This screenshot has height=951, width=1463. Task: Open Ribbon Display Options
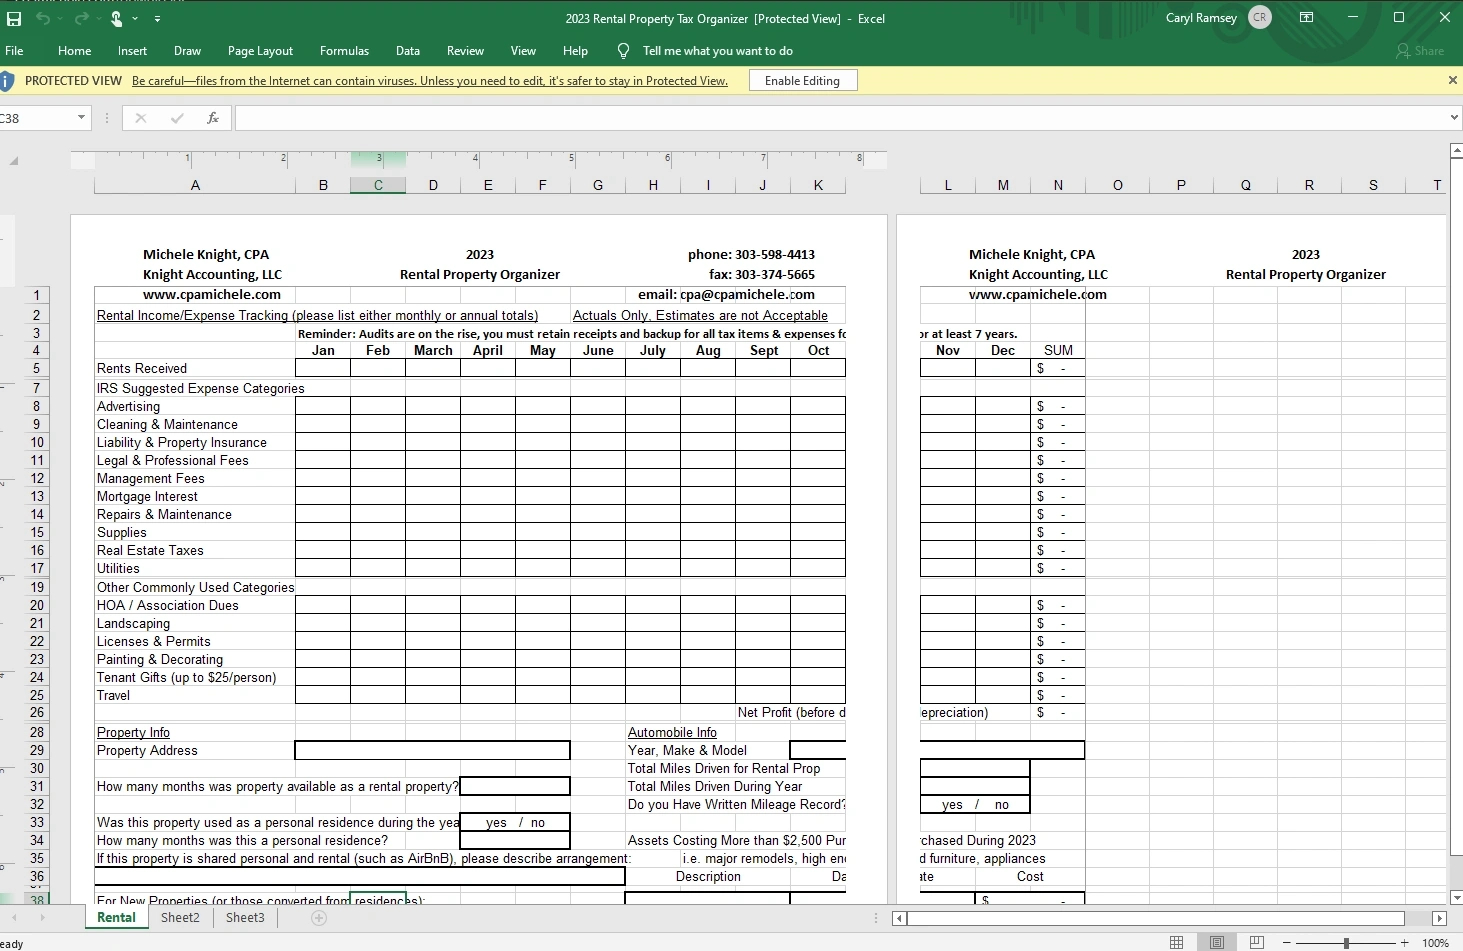(1307, 17)
